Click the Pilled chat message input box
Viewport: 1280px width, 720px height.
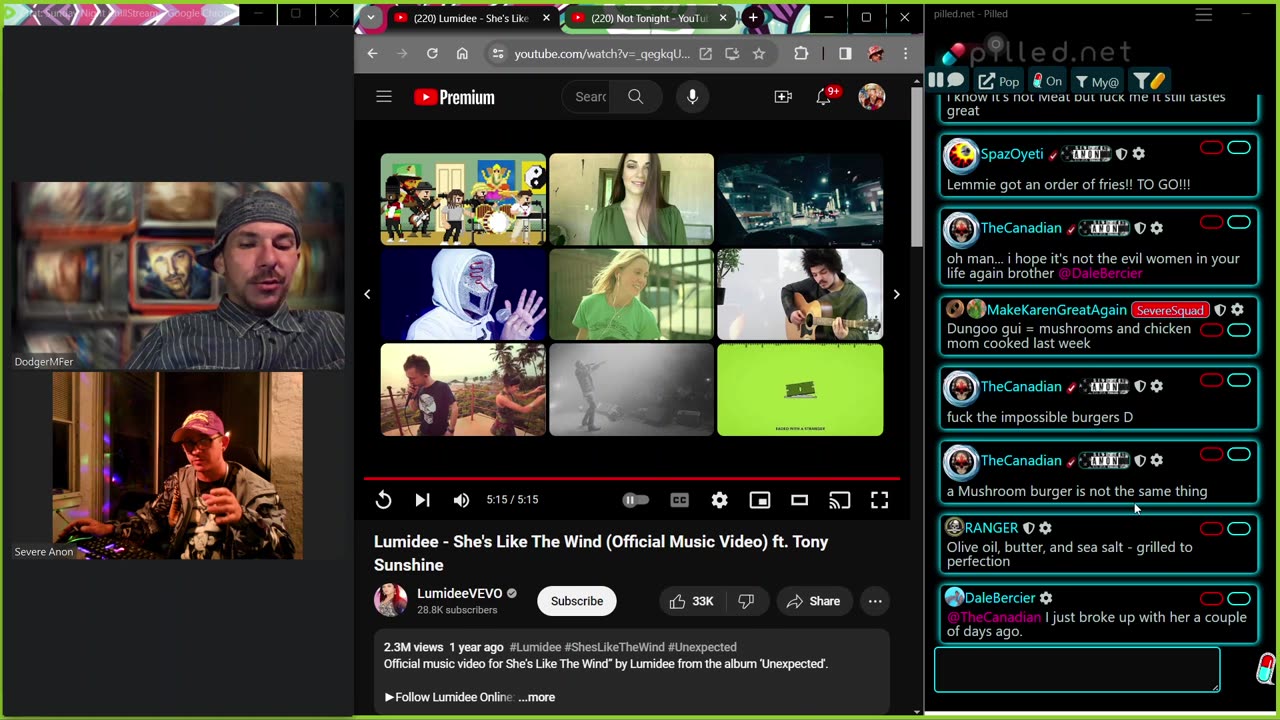[1077, 670]
